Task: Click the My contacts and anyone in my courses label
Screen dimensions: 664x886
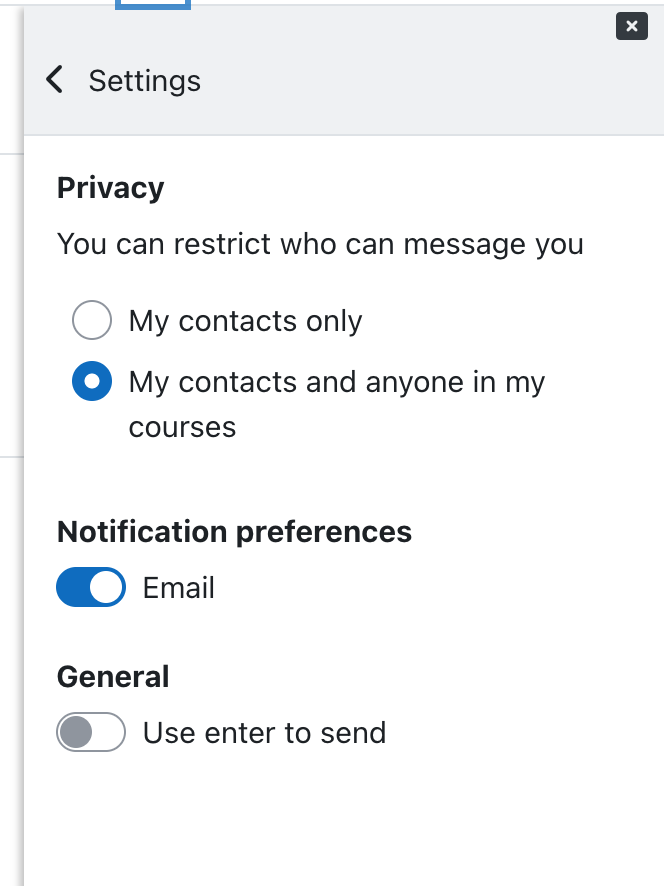Action: point(337,404)
